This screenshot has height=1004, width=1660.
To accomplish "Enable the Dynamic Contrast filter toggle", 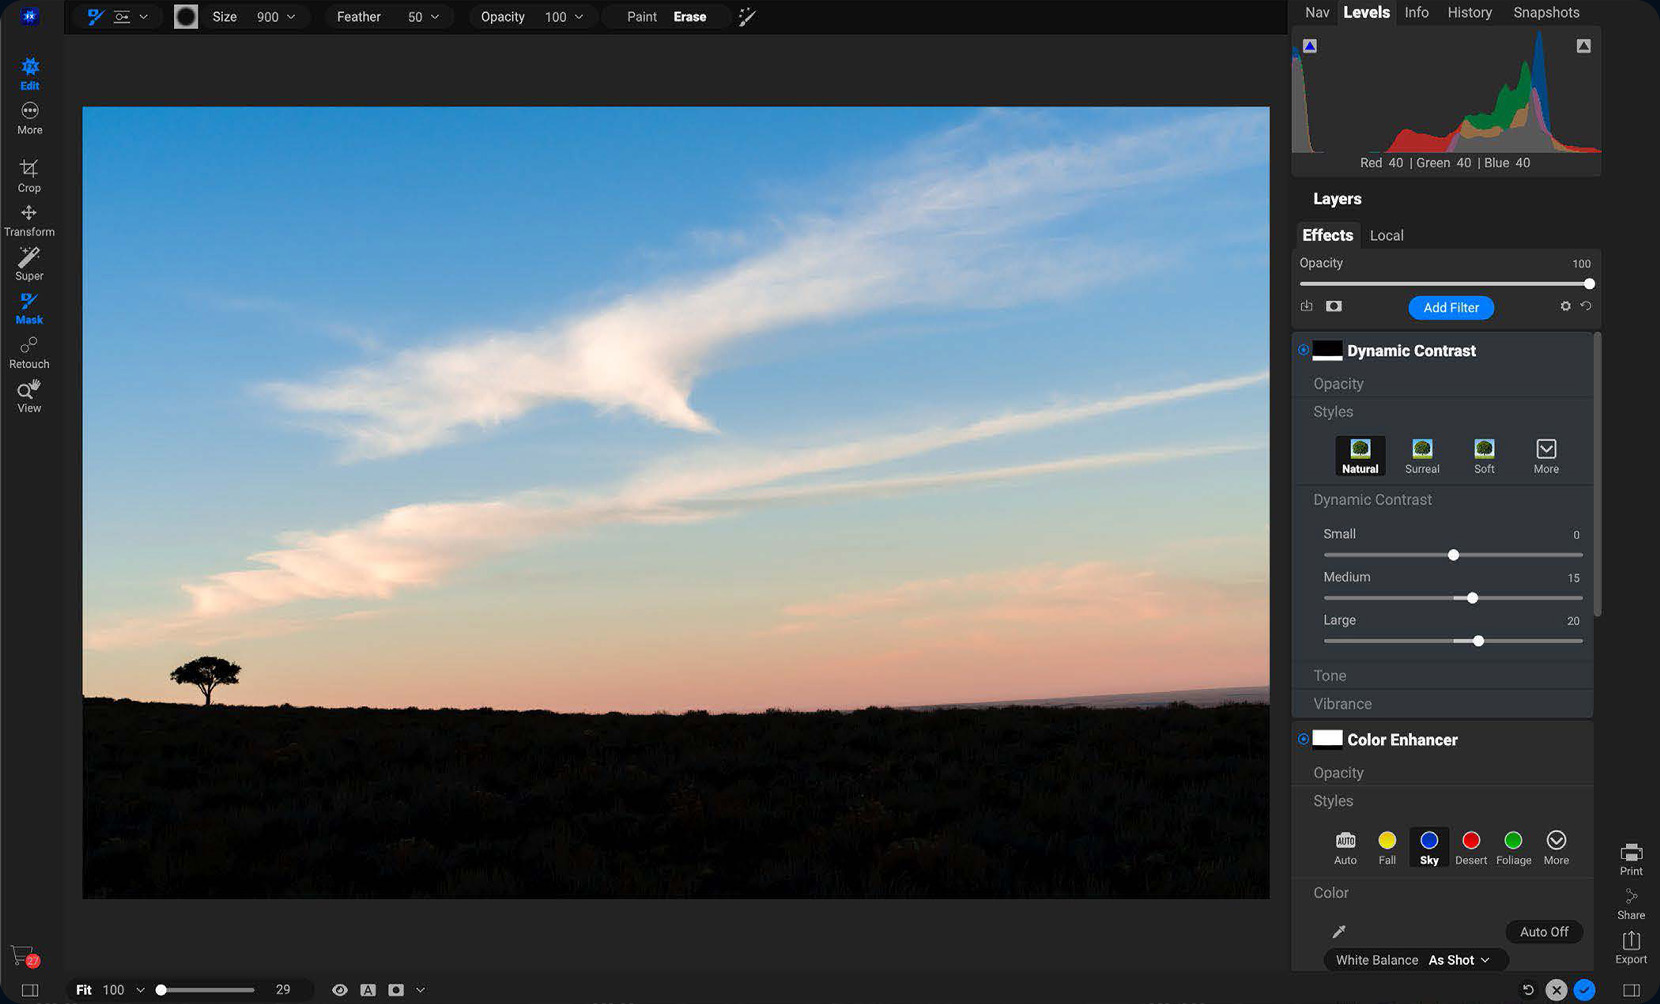I will tap(1303, 349).
